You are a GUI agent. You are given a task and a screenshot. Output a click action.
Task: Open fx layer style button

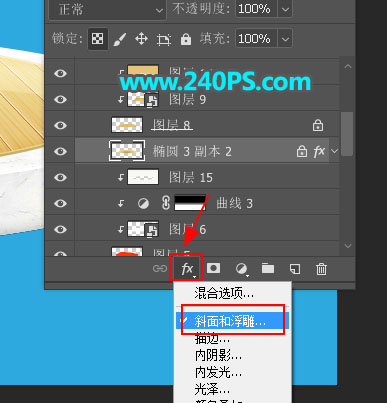[187, 268]
